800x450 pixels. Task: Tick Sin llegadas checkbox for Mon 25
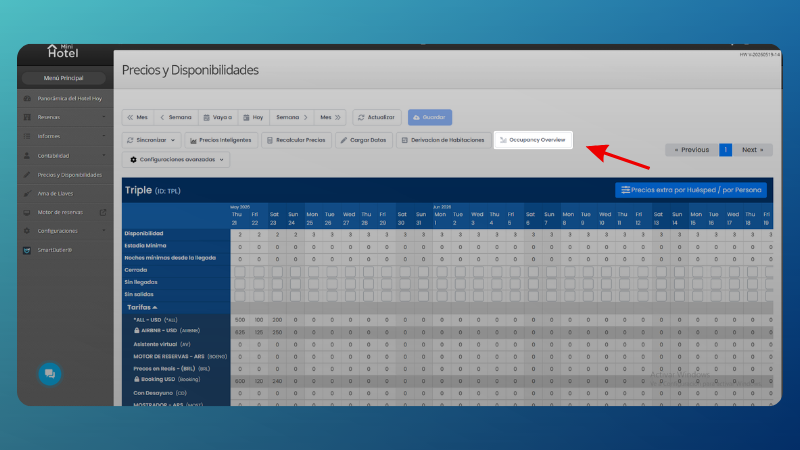pos(313,284)
